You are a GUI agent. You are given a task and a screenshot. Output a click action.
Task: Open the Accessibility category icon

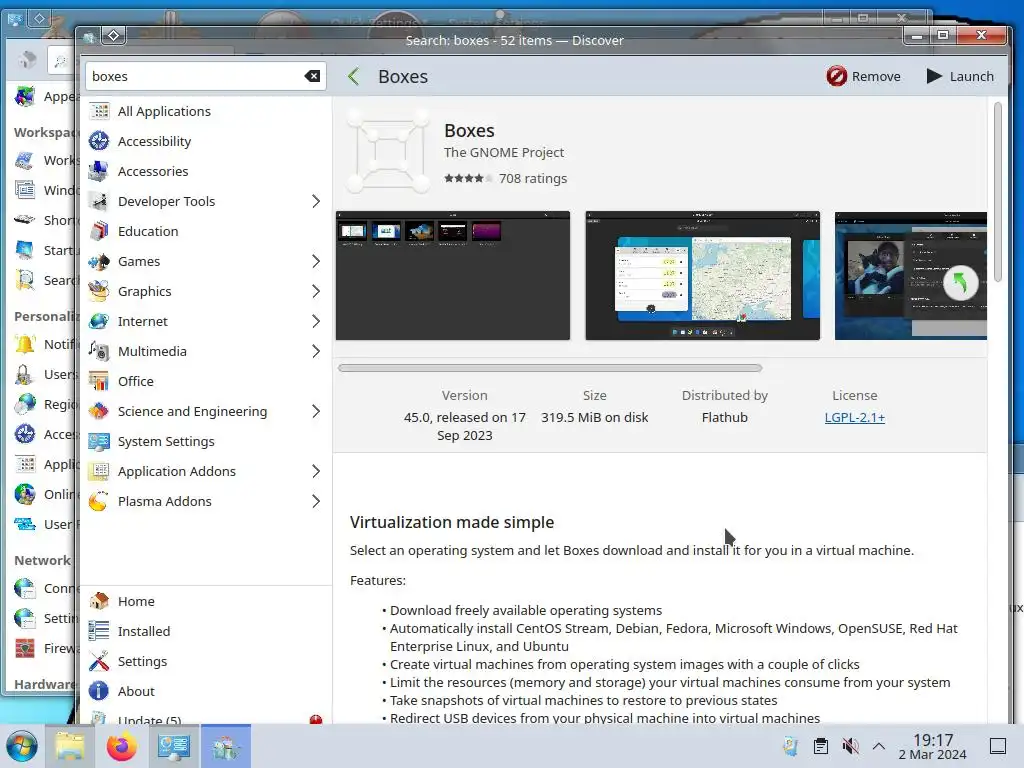99,141
